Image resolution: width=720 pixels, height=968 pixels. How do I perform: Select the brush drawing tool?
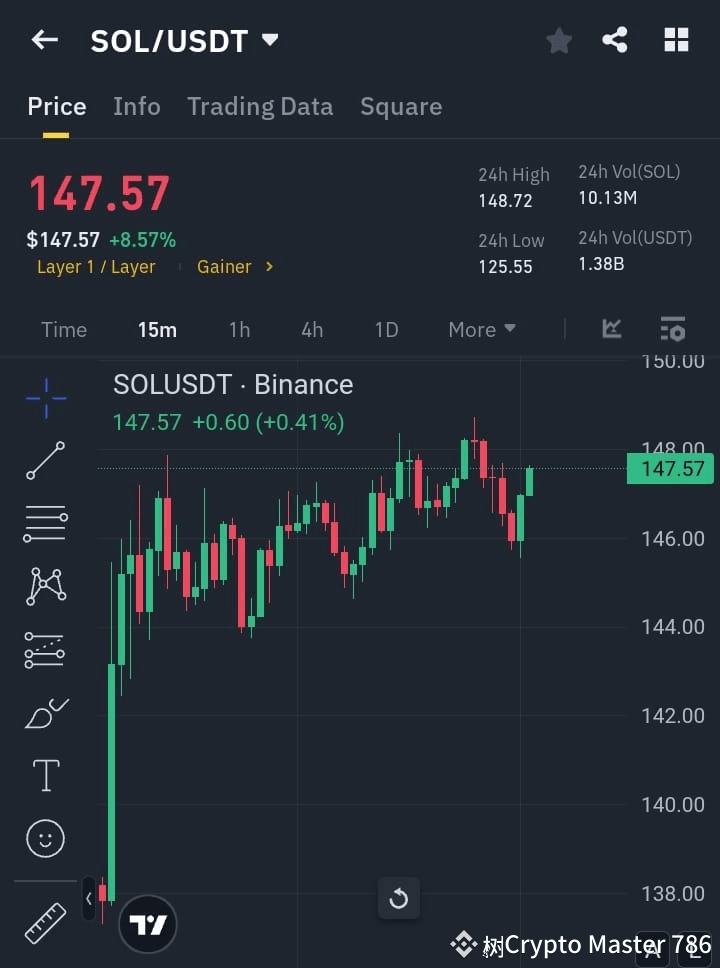pyautogui.click(x=45, y=712)
